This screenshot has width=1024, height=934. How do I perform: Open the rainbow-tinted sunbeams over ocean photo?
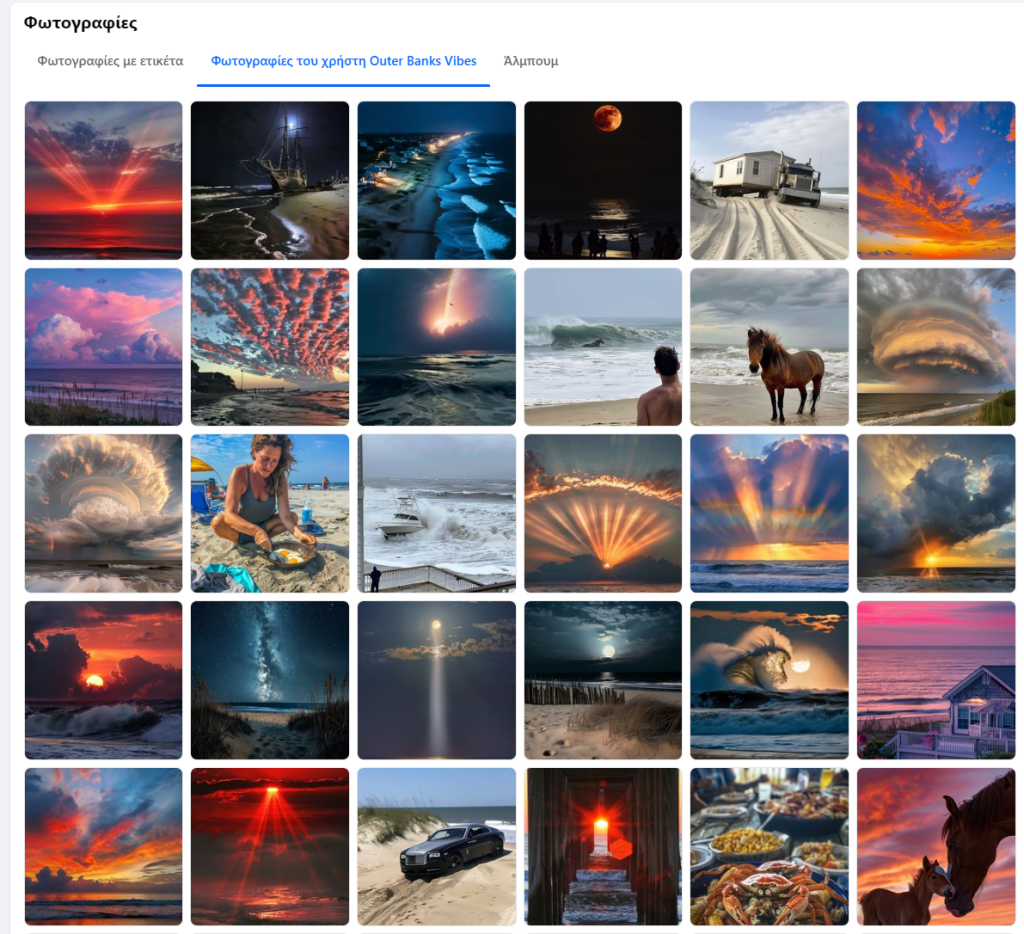click(769, 513)
